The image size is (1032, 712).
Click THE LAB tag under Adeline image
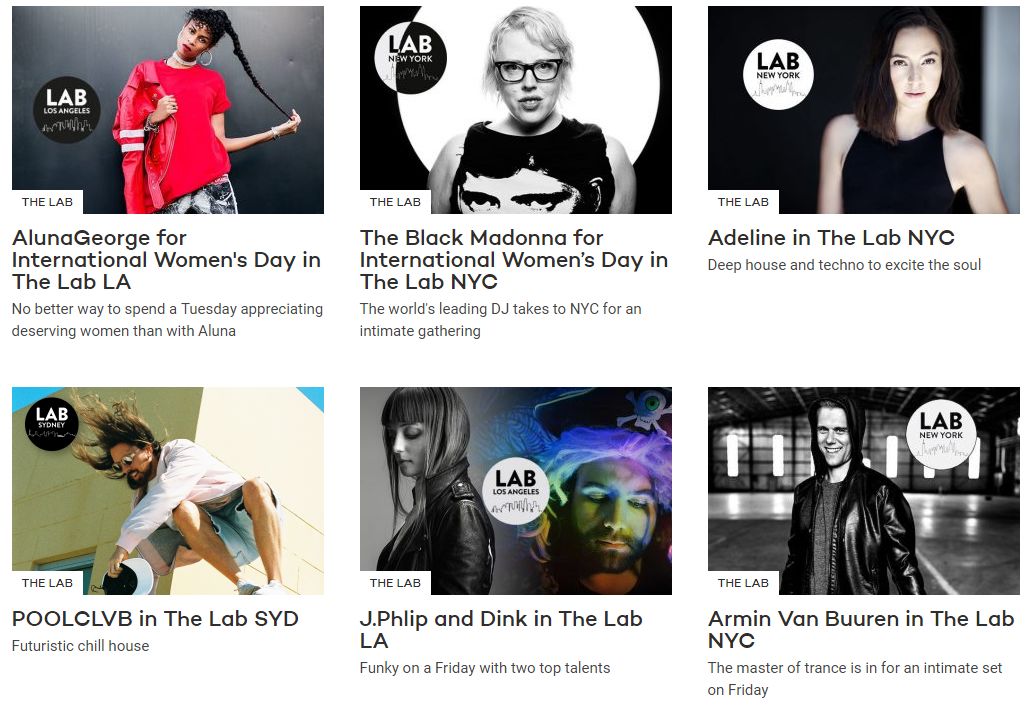[x=743, y=202]
